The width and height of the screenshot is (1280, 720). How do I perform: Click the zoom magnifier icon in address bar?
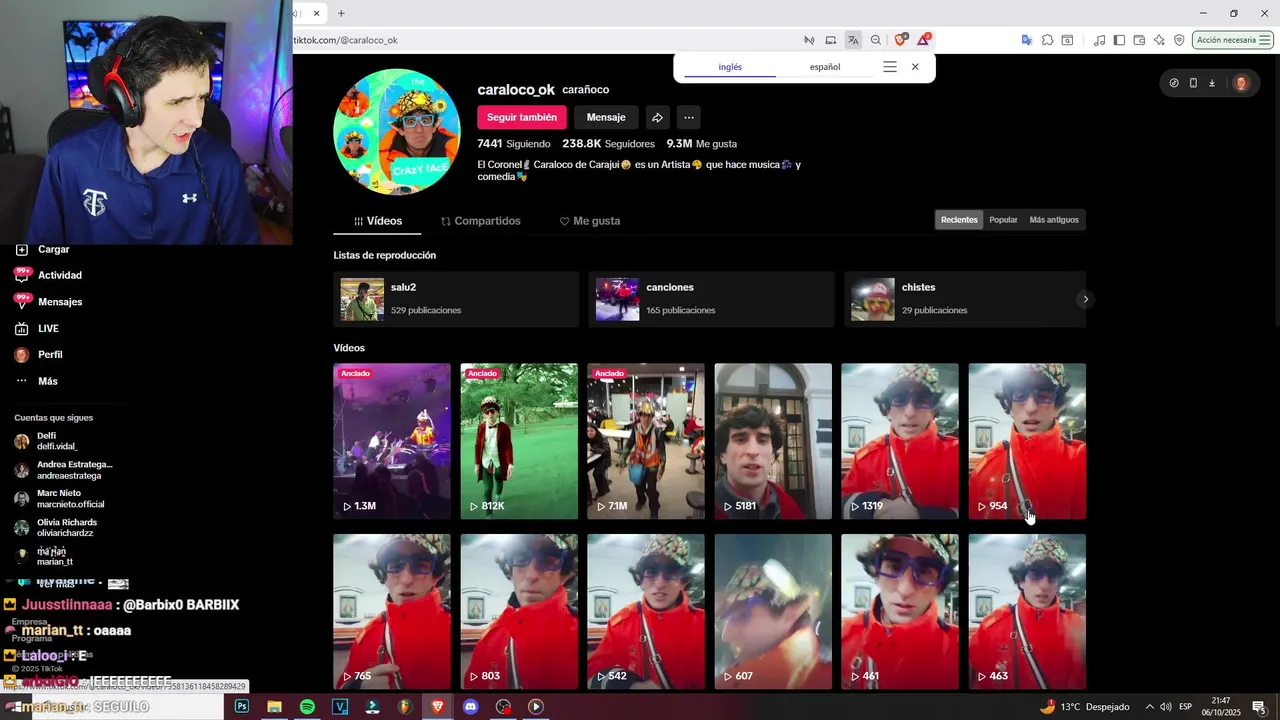point(876,40)
